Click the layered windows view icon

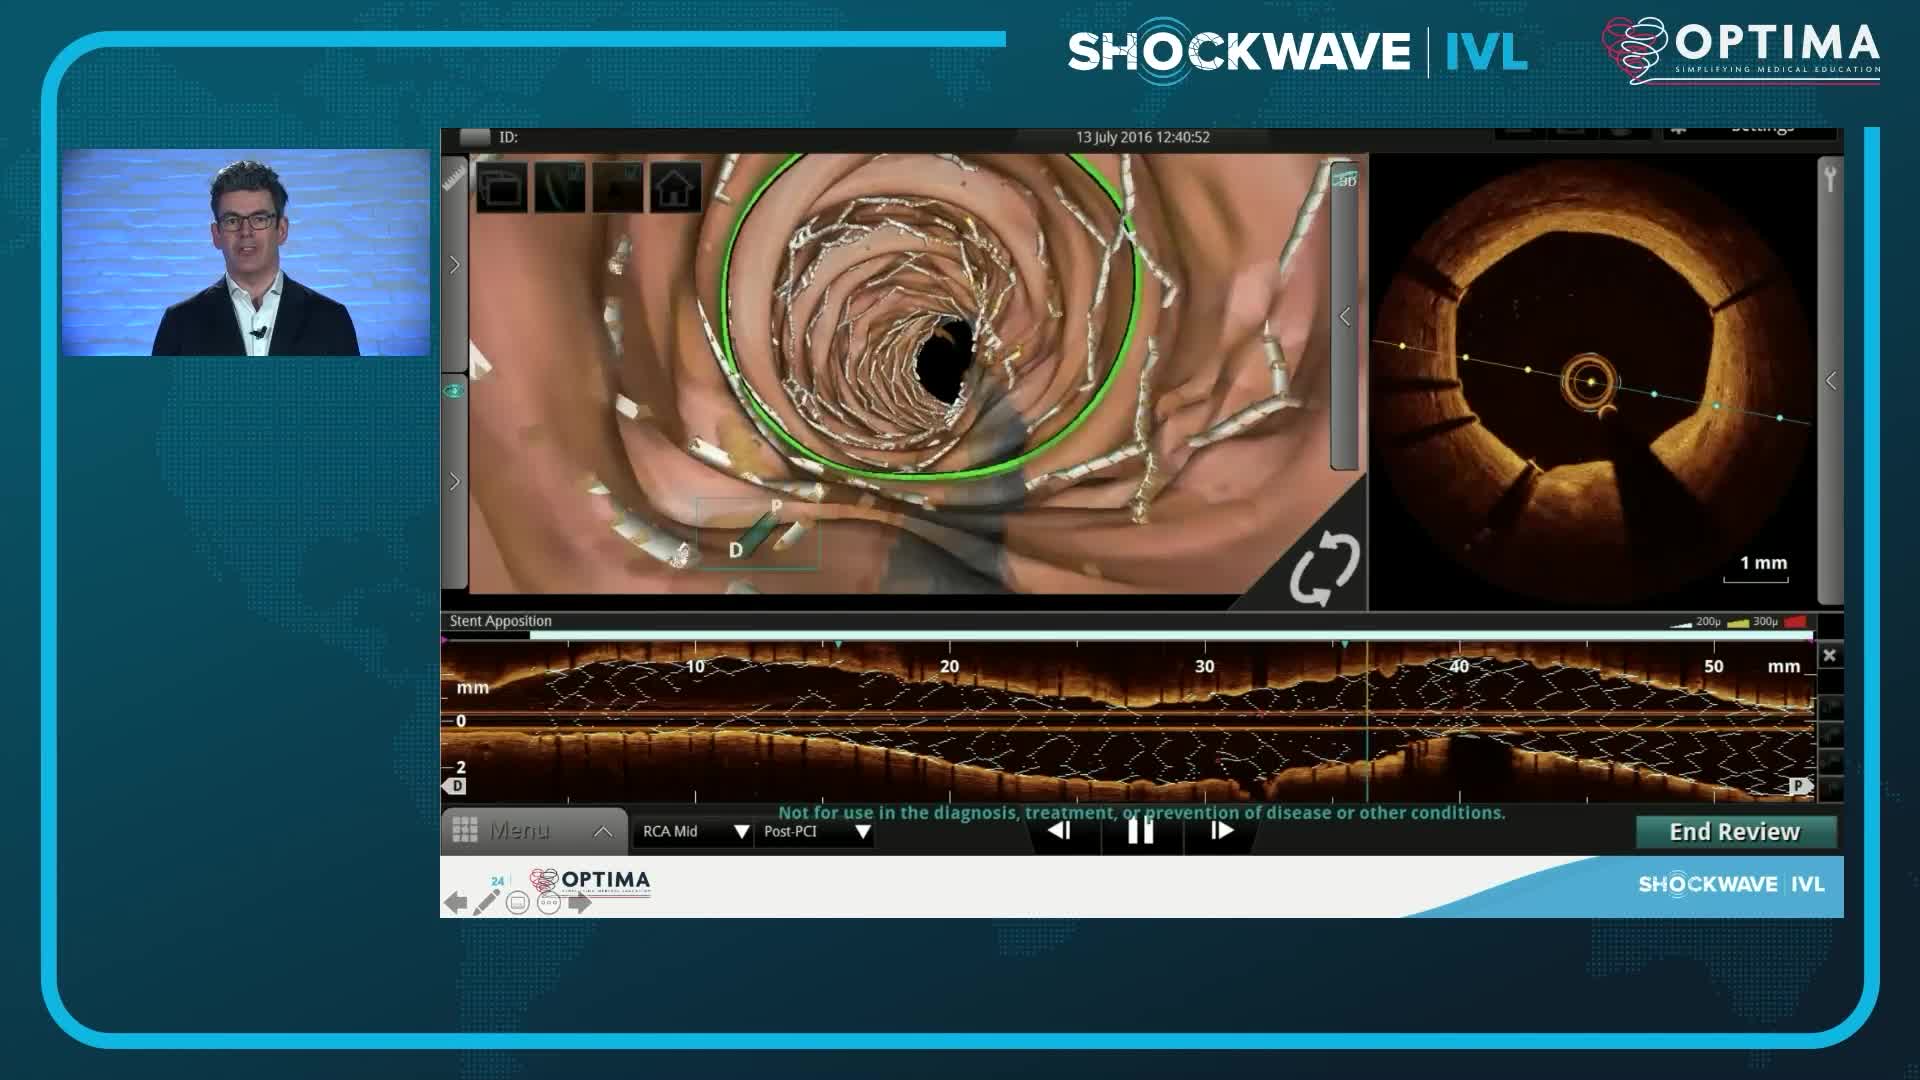502,187
